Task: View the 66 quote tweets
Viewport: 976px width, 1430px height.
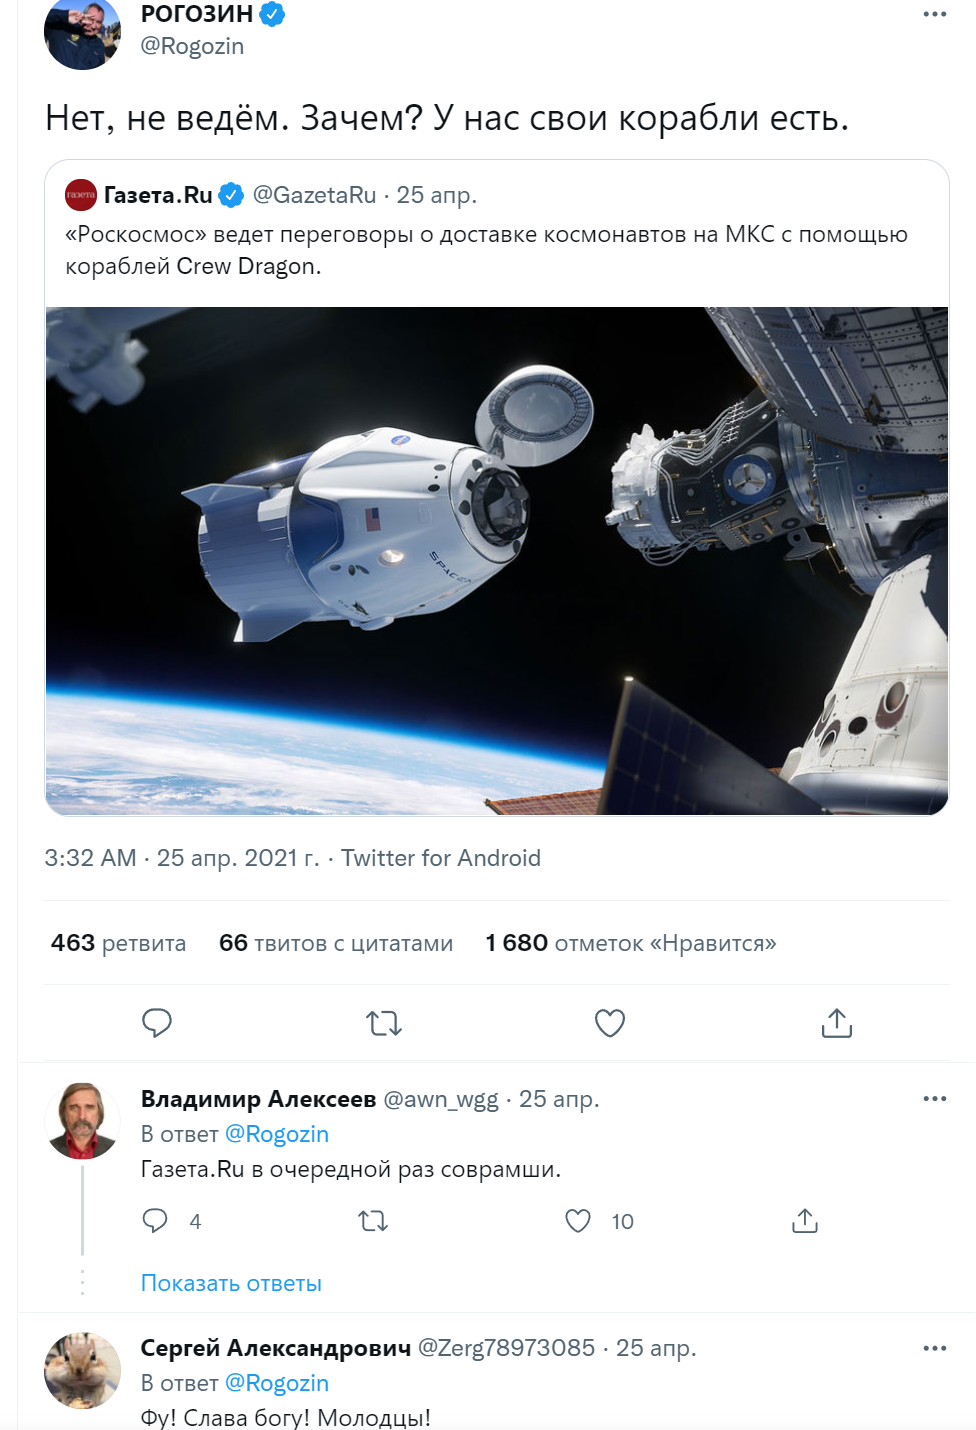Action: coord(335,943)
